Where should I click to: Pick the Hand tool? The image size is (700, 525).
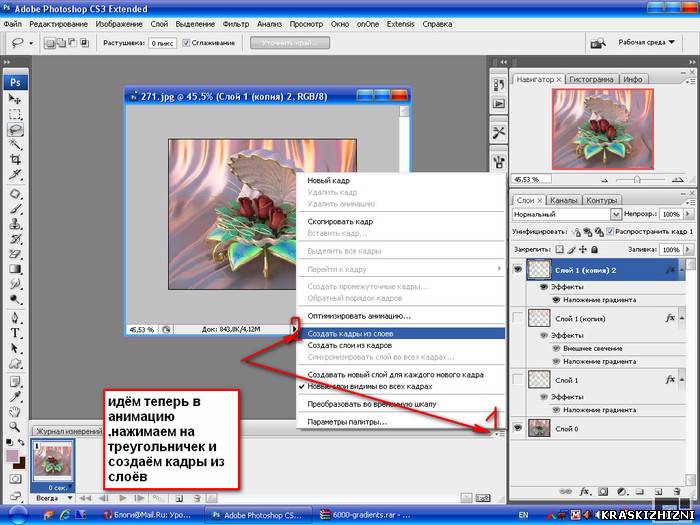[15, 411]
